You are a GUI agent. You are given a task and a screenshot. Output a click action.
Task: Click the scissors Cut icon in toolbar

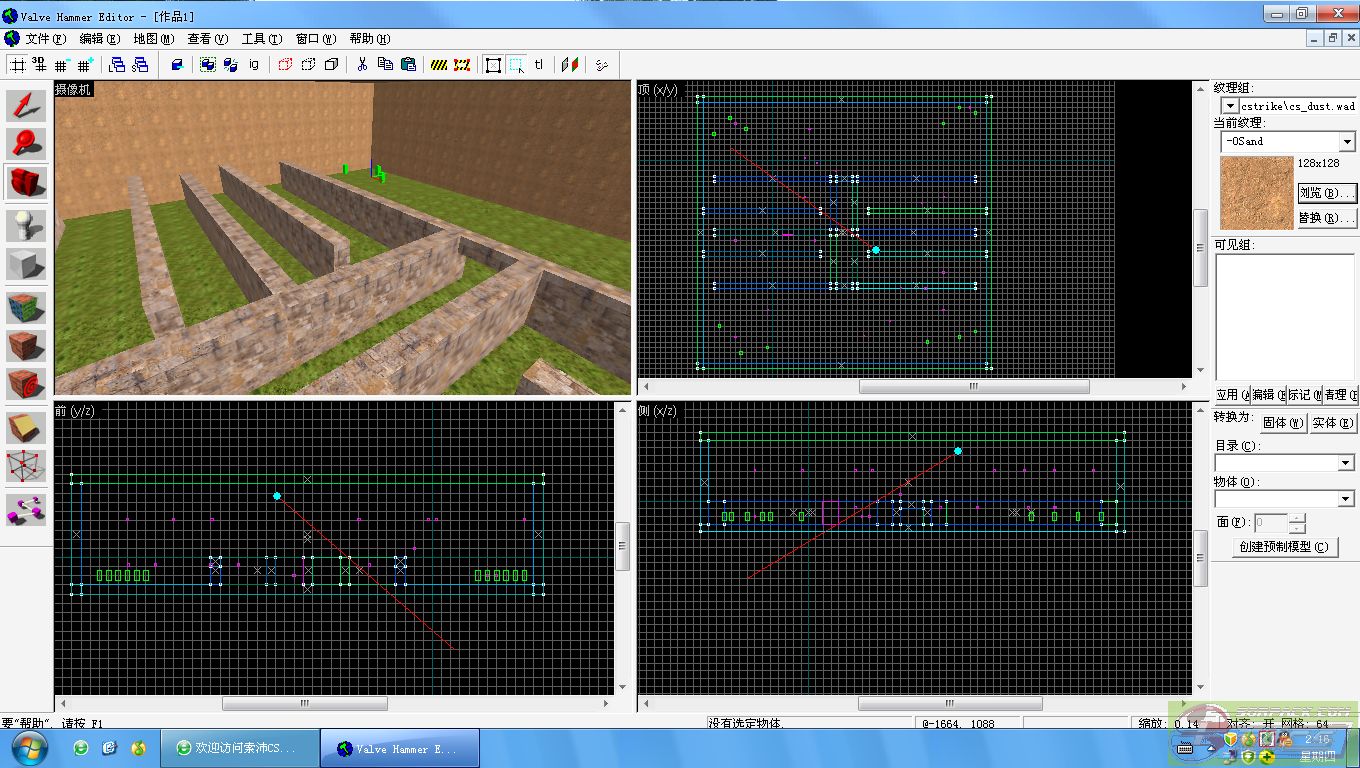pos(360,65)
